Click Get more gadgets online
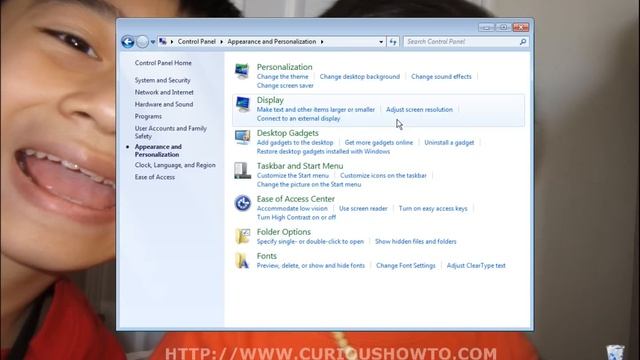Image resolution: width=640 pixels, height=360 pixels. click(x=379, y=143)
